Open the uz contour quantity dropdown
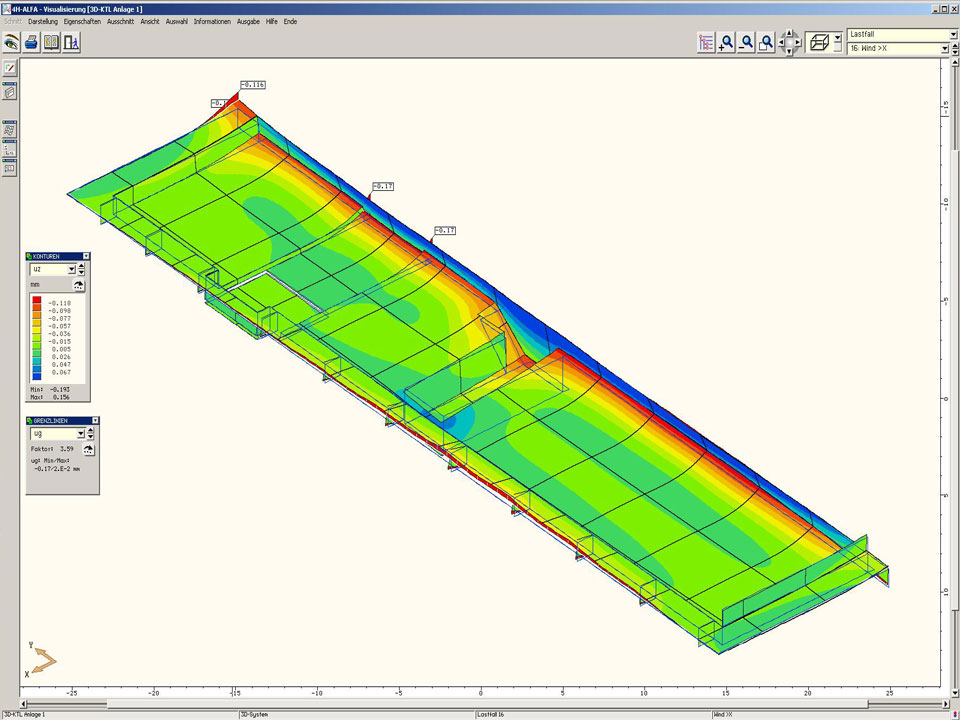Viewport: 960px width, 720px height. click(71, 269)
